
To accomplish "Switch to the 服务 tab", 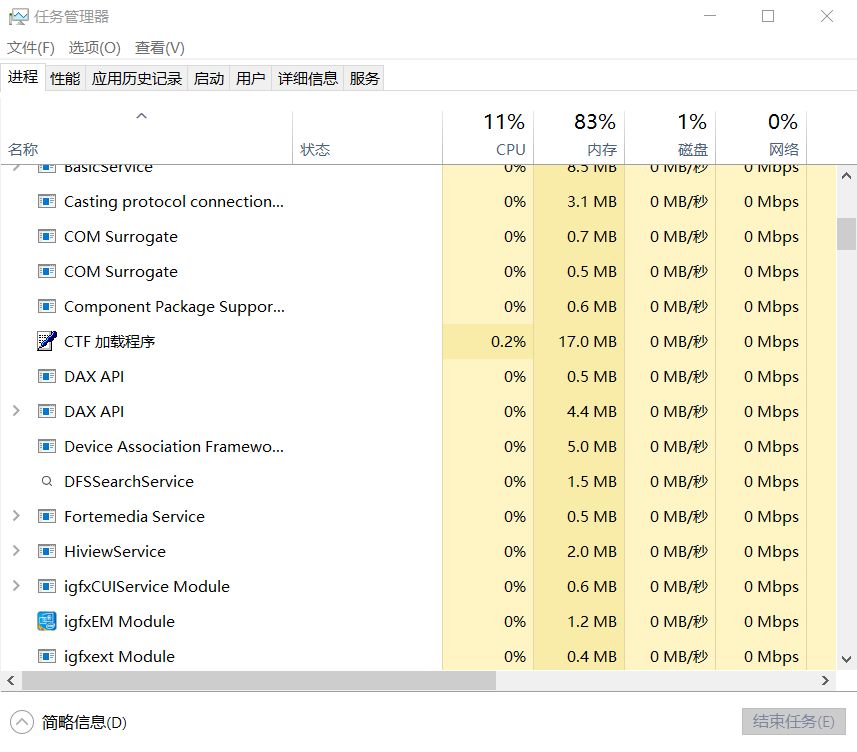I will pyautogui.click(x=364, y=79).
